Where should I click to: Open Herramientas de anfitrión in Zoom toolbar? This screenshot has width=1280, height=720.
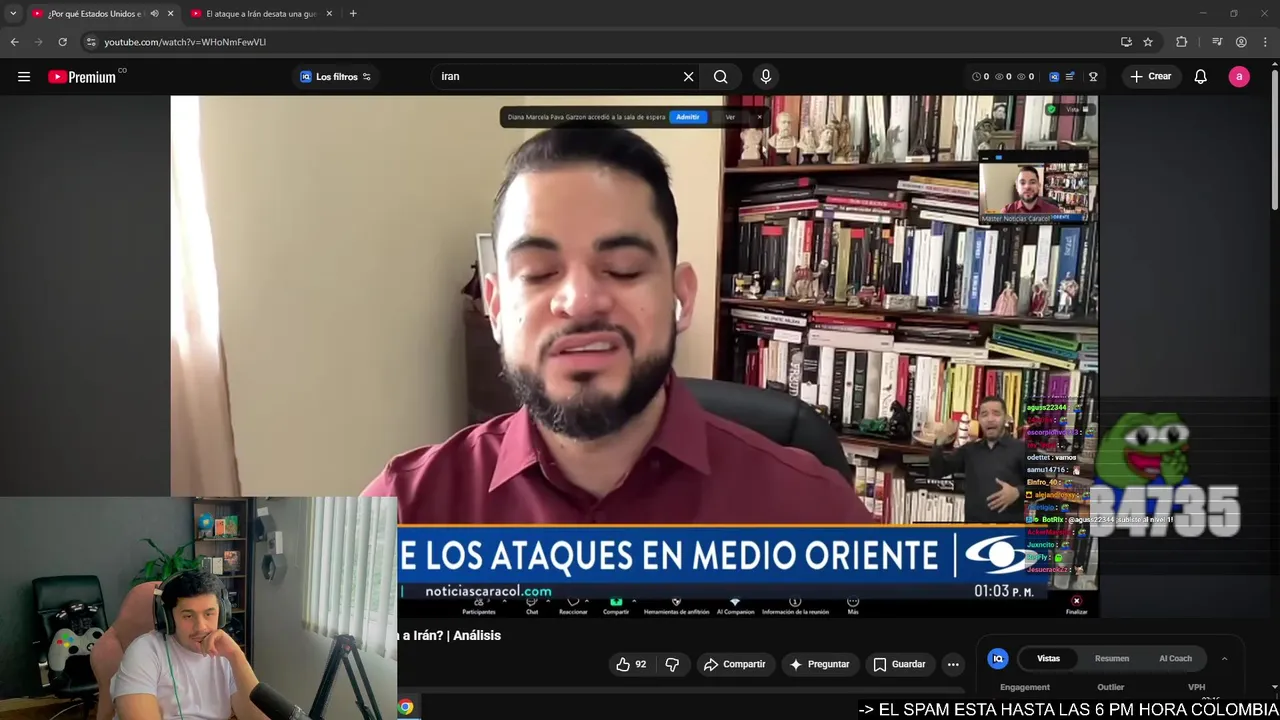pyautogui.click(x=676, y=606)
